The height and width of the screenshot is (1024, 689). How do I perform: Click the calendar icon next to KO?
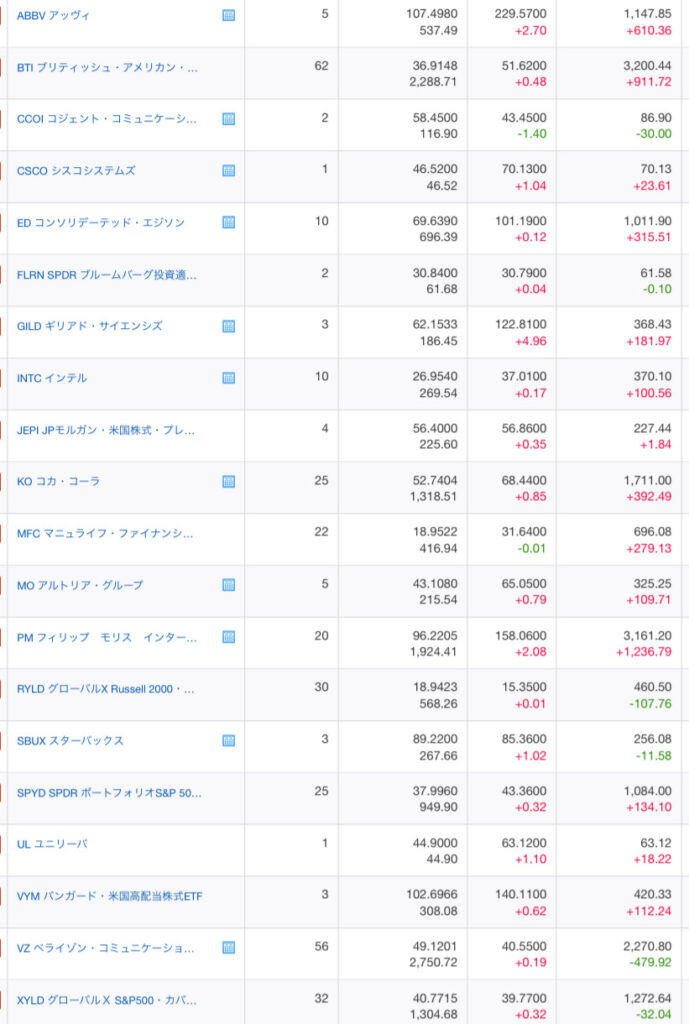229,481
